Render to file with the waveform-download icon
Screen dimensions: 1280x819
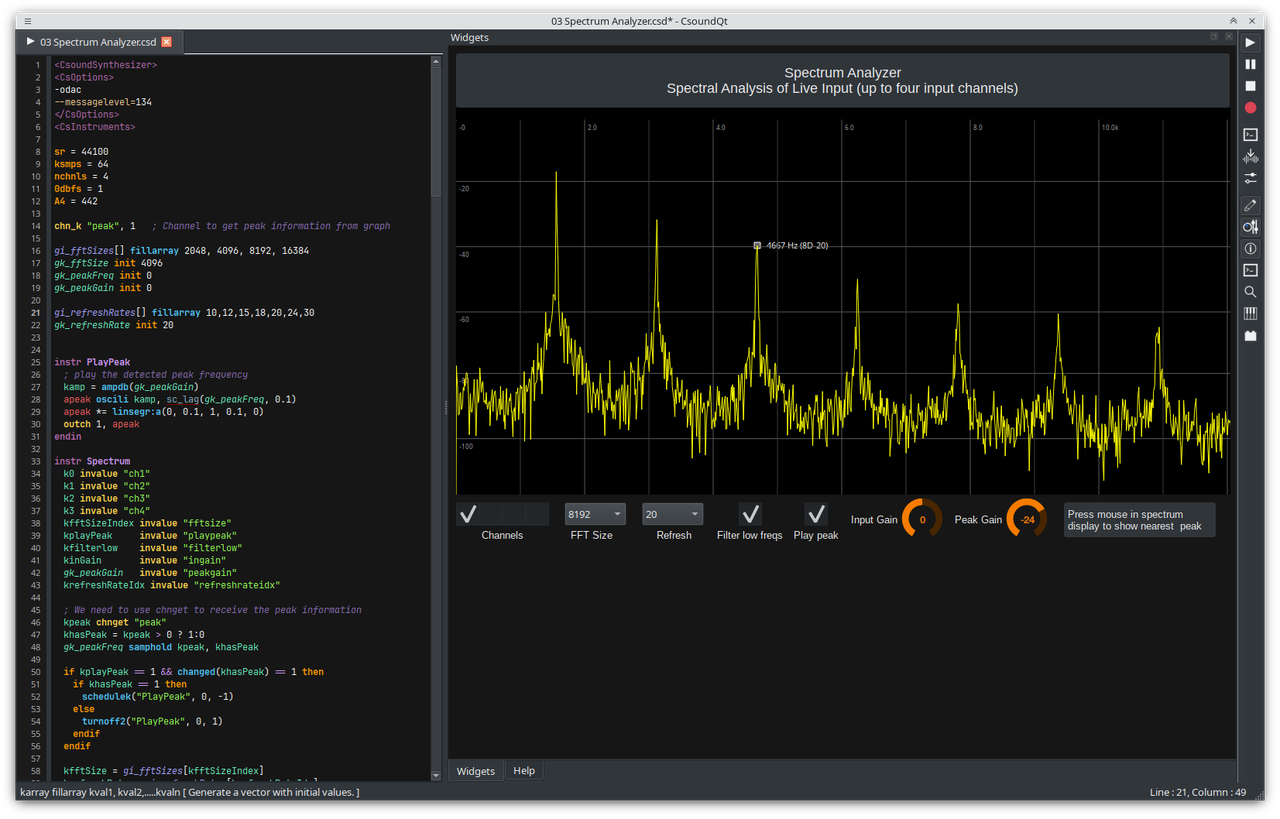[x=1250, y=156]
